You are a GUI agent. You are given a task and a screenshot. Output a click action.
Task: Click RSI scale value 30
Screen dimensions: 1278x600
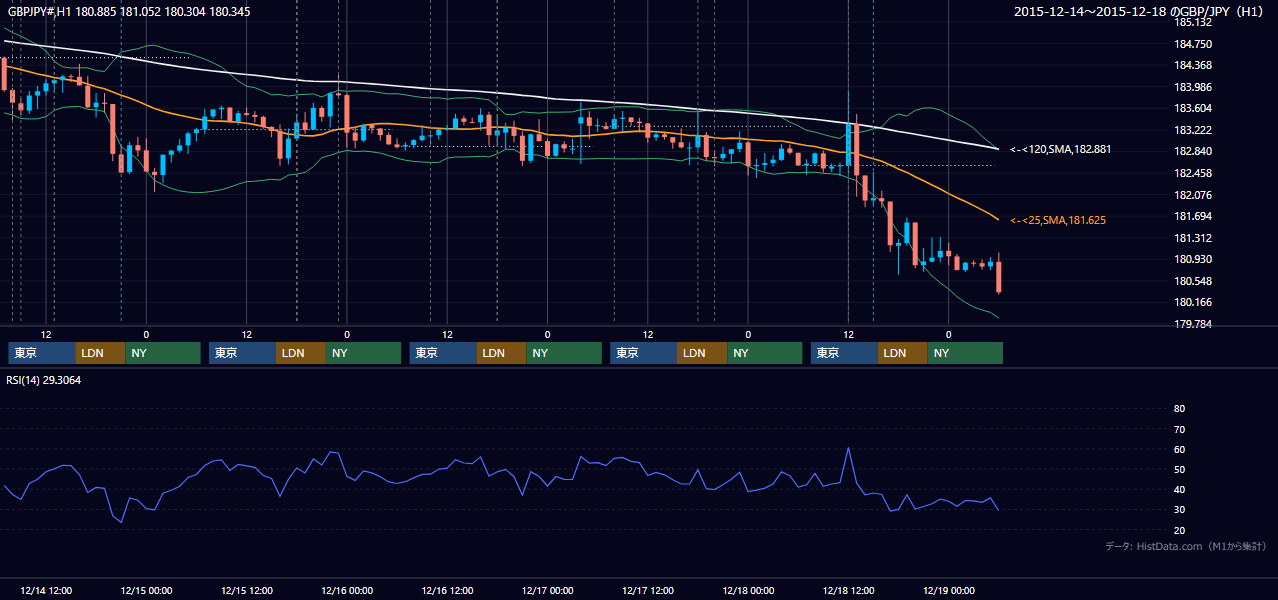coord(1179,510)
